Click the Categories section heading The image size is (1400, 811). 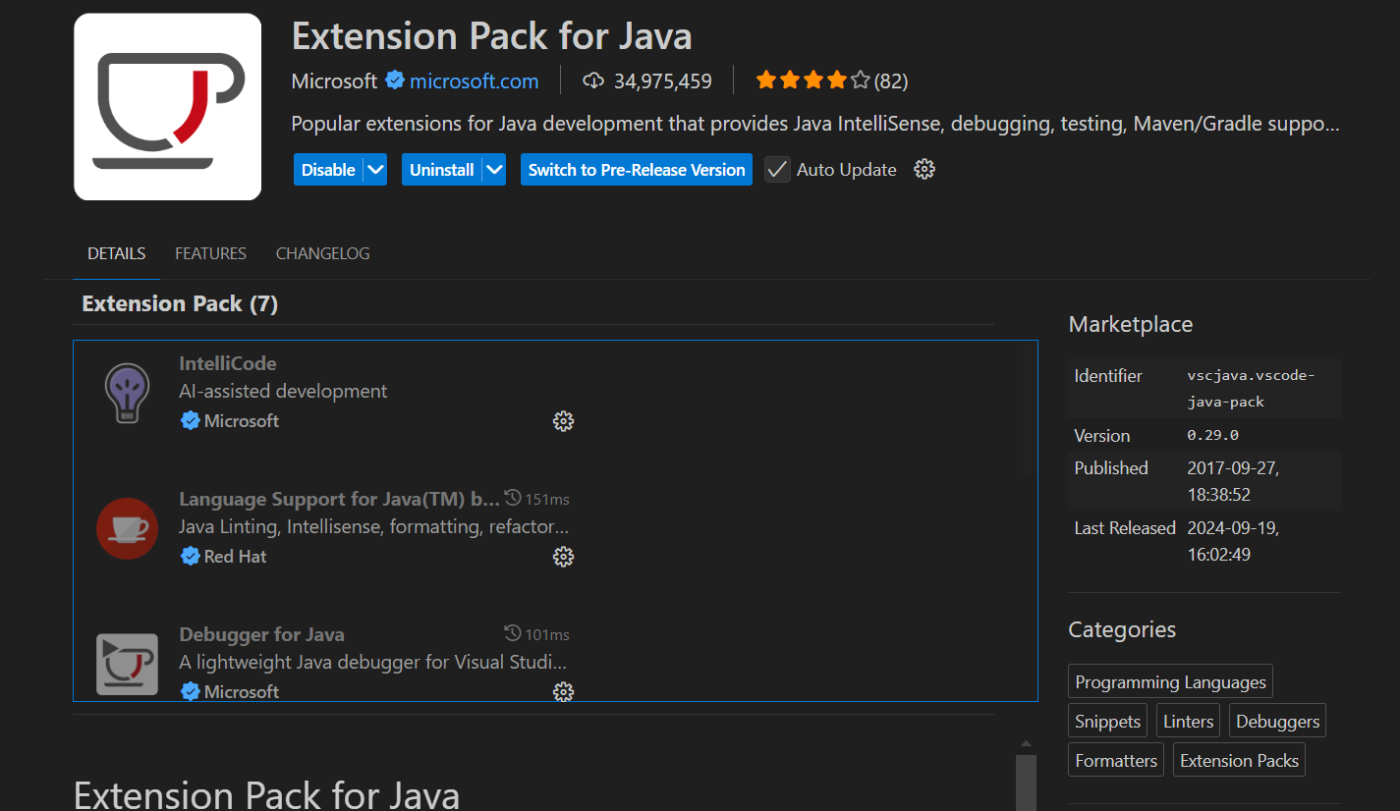1122,629
